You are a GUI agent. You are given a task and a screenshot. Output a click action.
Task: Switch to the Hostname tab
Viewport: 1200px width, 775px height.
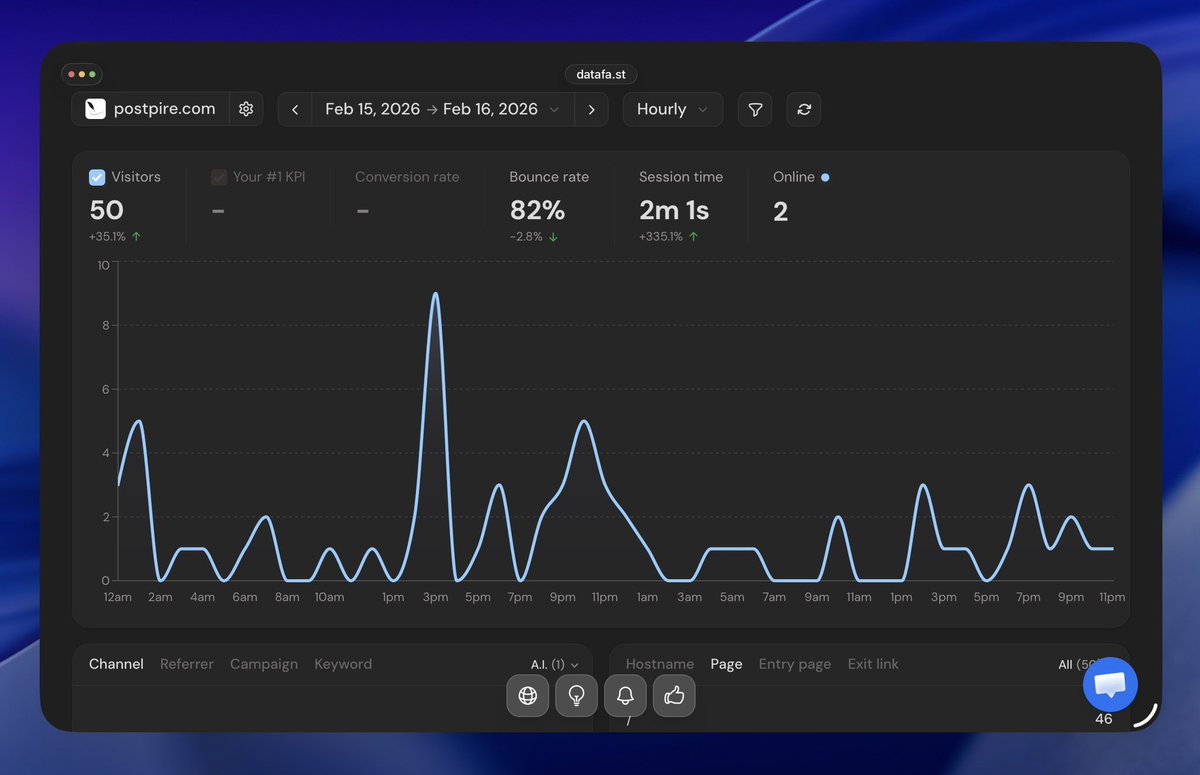tap(660, 664)
